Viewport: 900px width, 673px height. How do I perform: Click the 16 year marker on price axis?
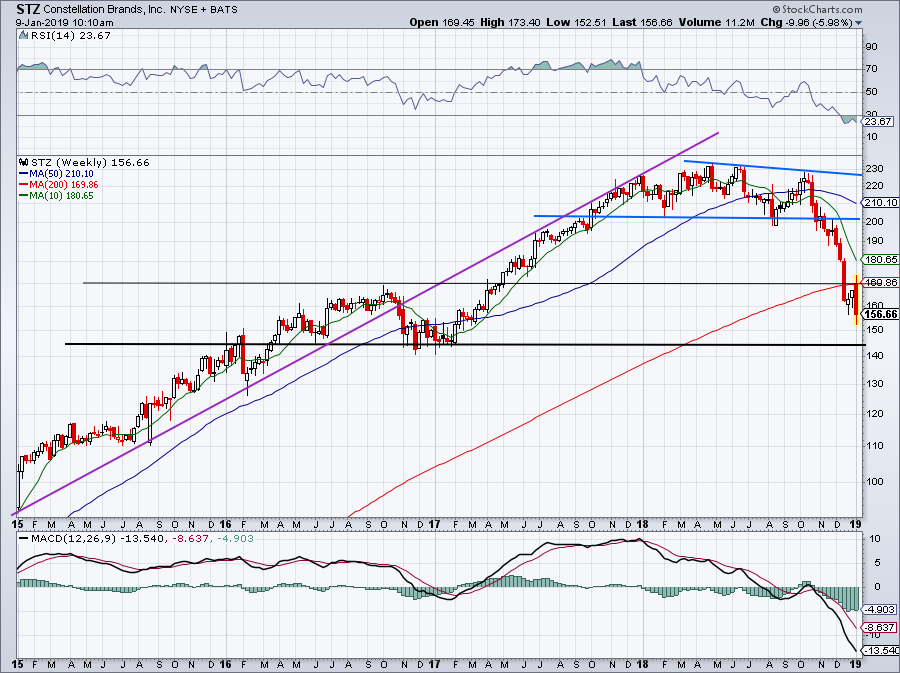coord(226,524)
